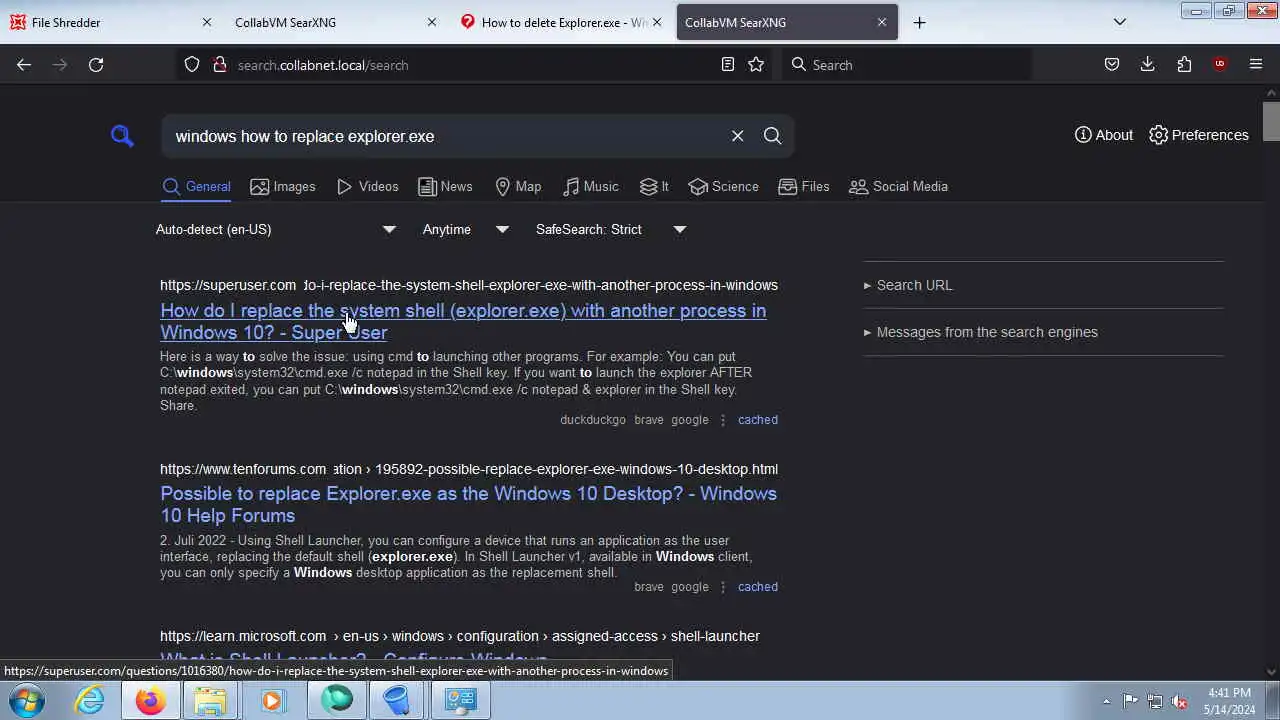Screen dimensions: 1280x720
Task: Click the insecure connection padlock icon
Action: [219, 65]
